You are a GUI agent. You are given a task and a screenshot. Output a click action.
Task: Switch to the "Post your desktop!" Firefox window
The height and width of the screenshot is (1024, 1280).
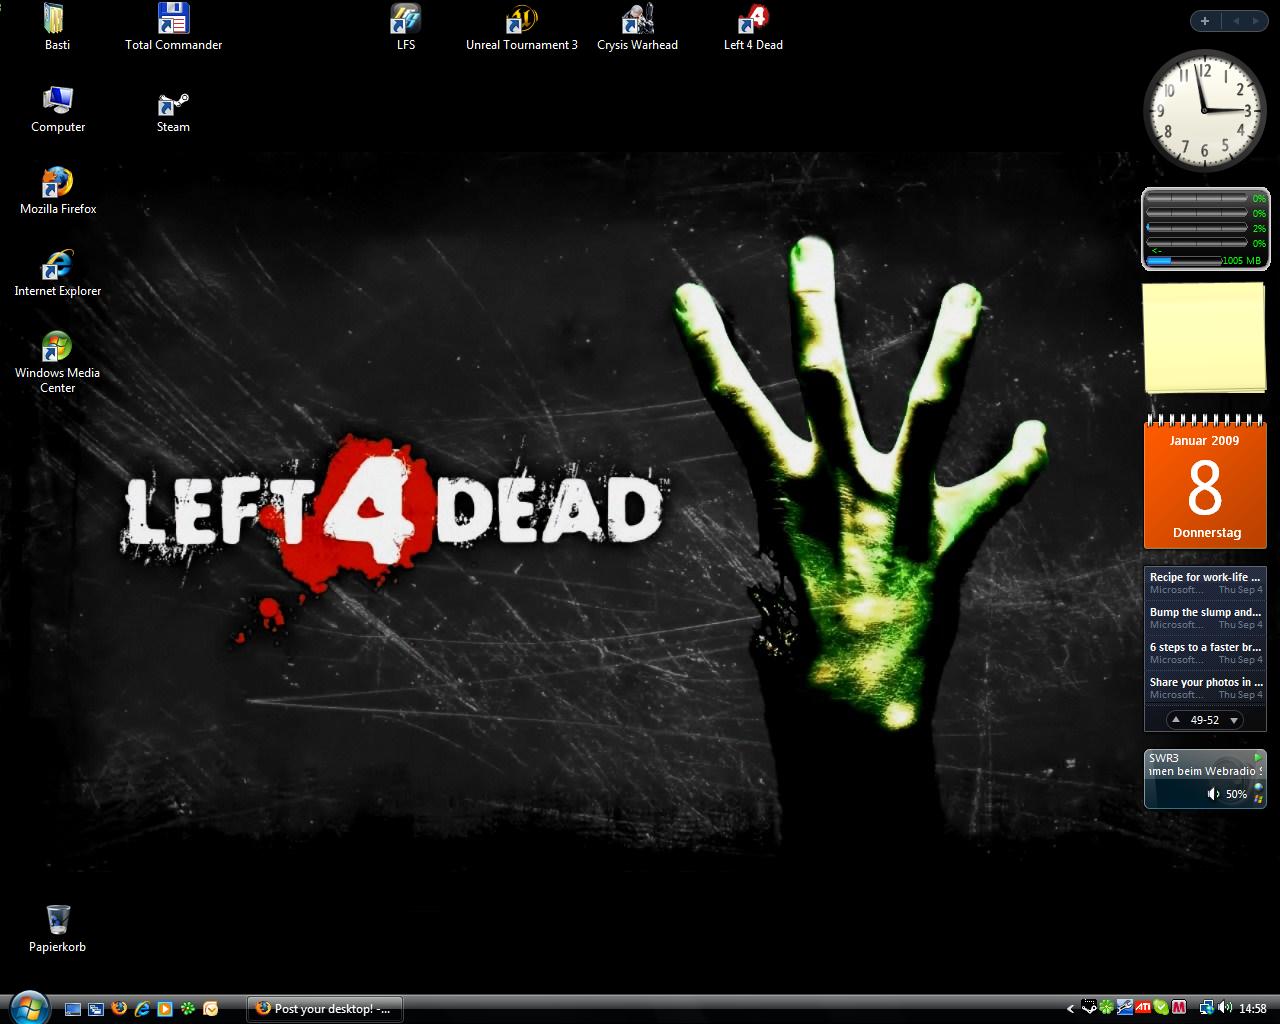tap(325, 1008)
